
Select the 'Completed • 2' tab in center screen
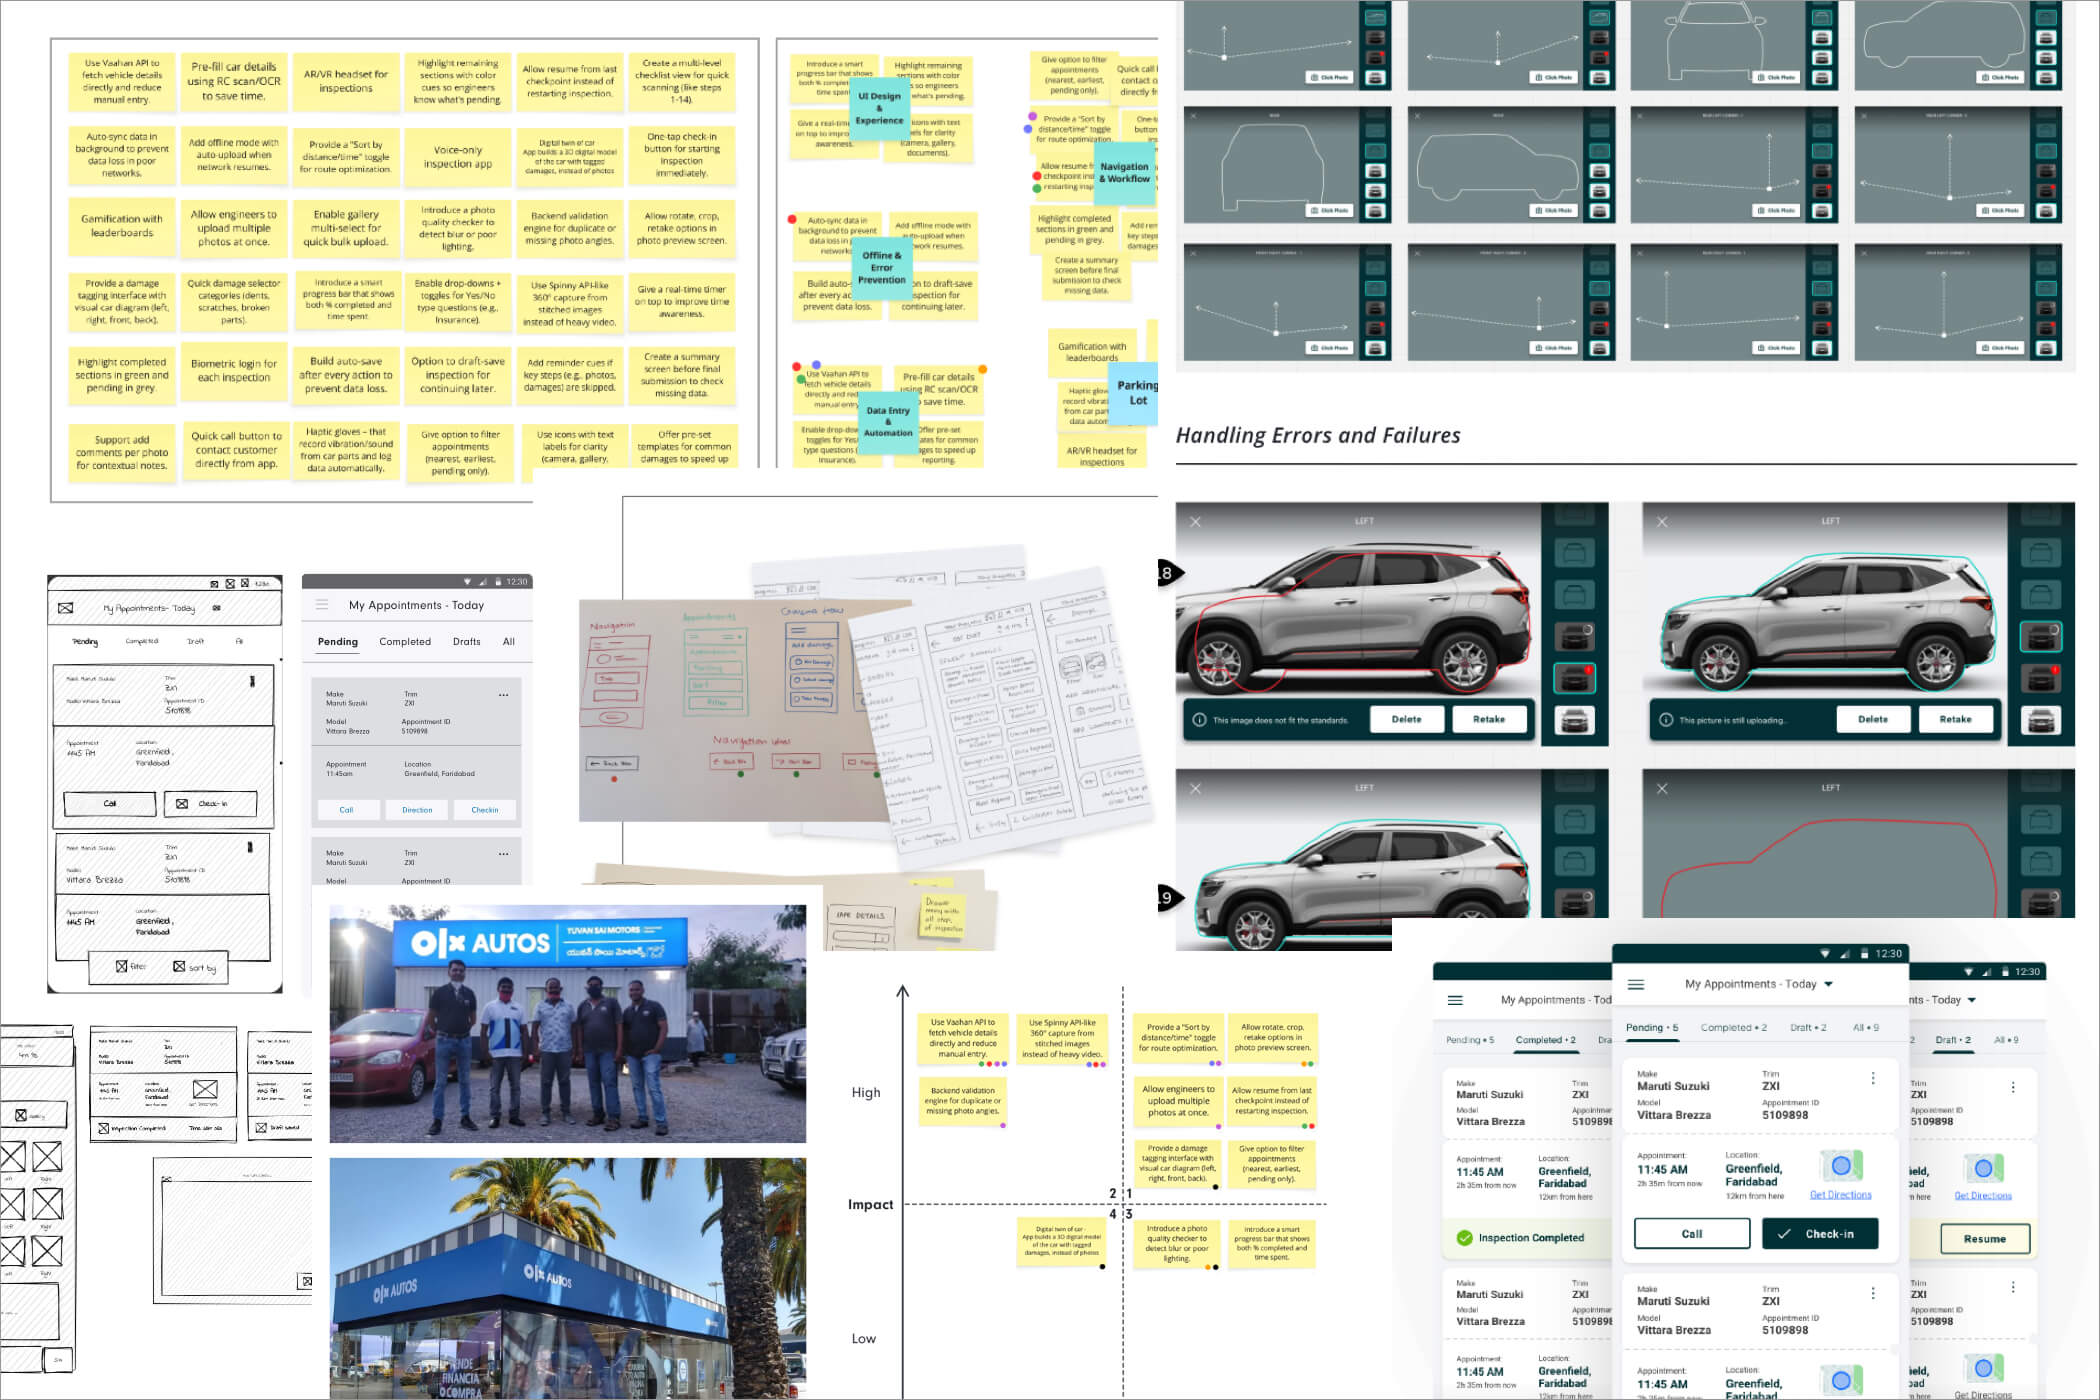(1733, 1028)
